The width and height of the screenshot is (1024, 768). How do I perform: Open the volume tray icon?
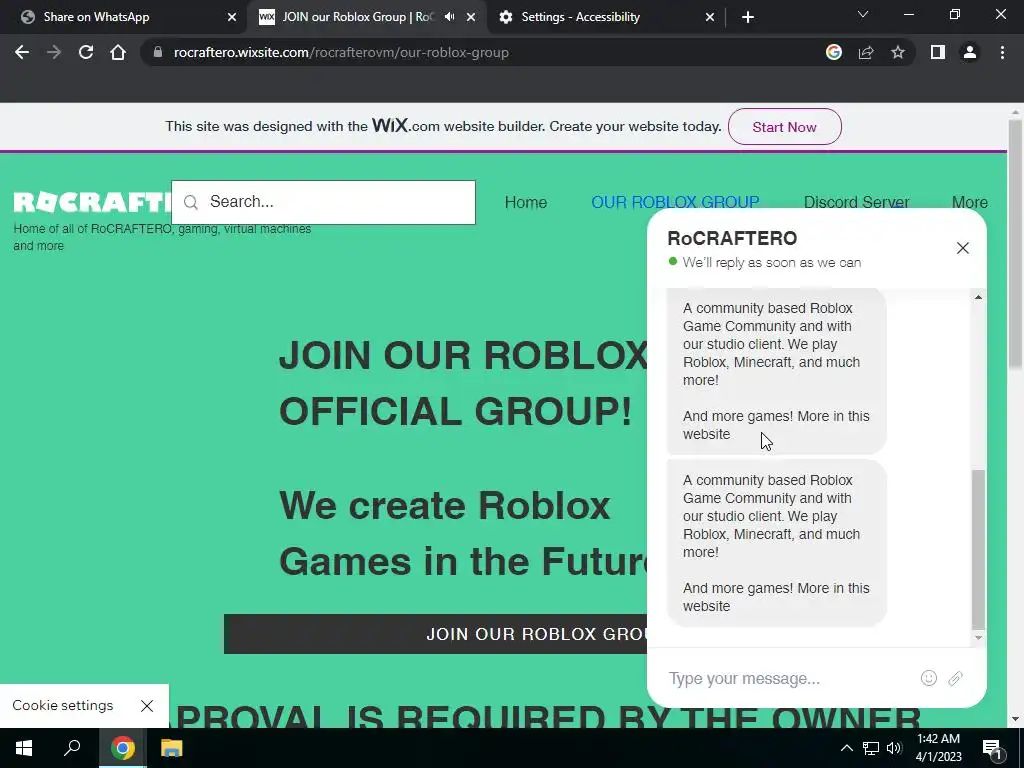point(894,748)
